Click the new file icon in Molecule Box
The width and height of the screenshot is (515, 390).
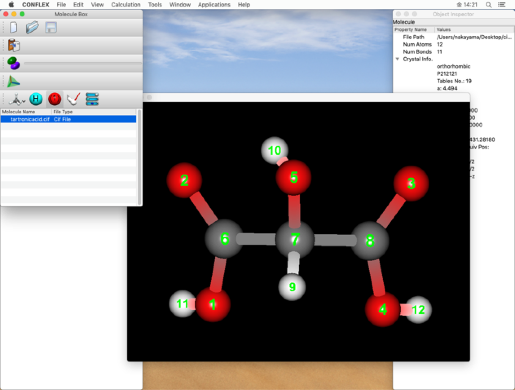click(13, 27)
